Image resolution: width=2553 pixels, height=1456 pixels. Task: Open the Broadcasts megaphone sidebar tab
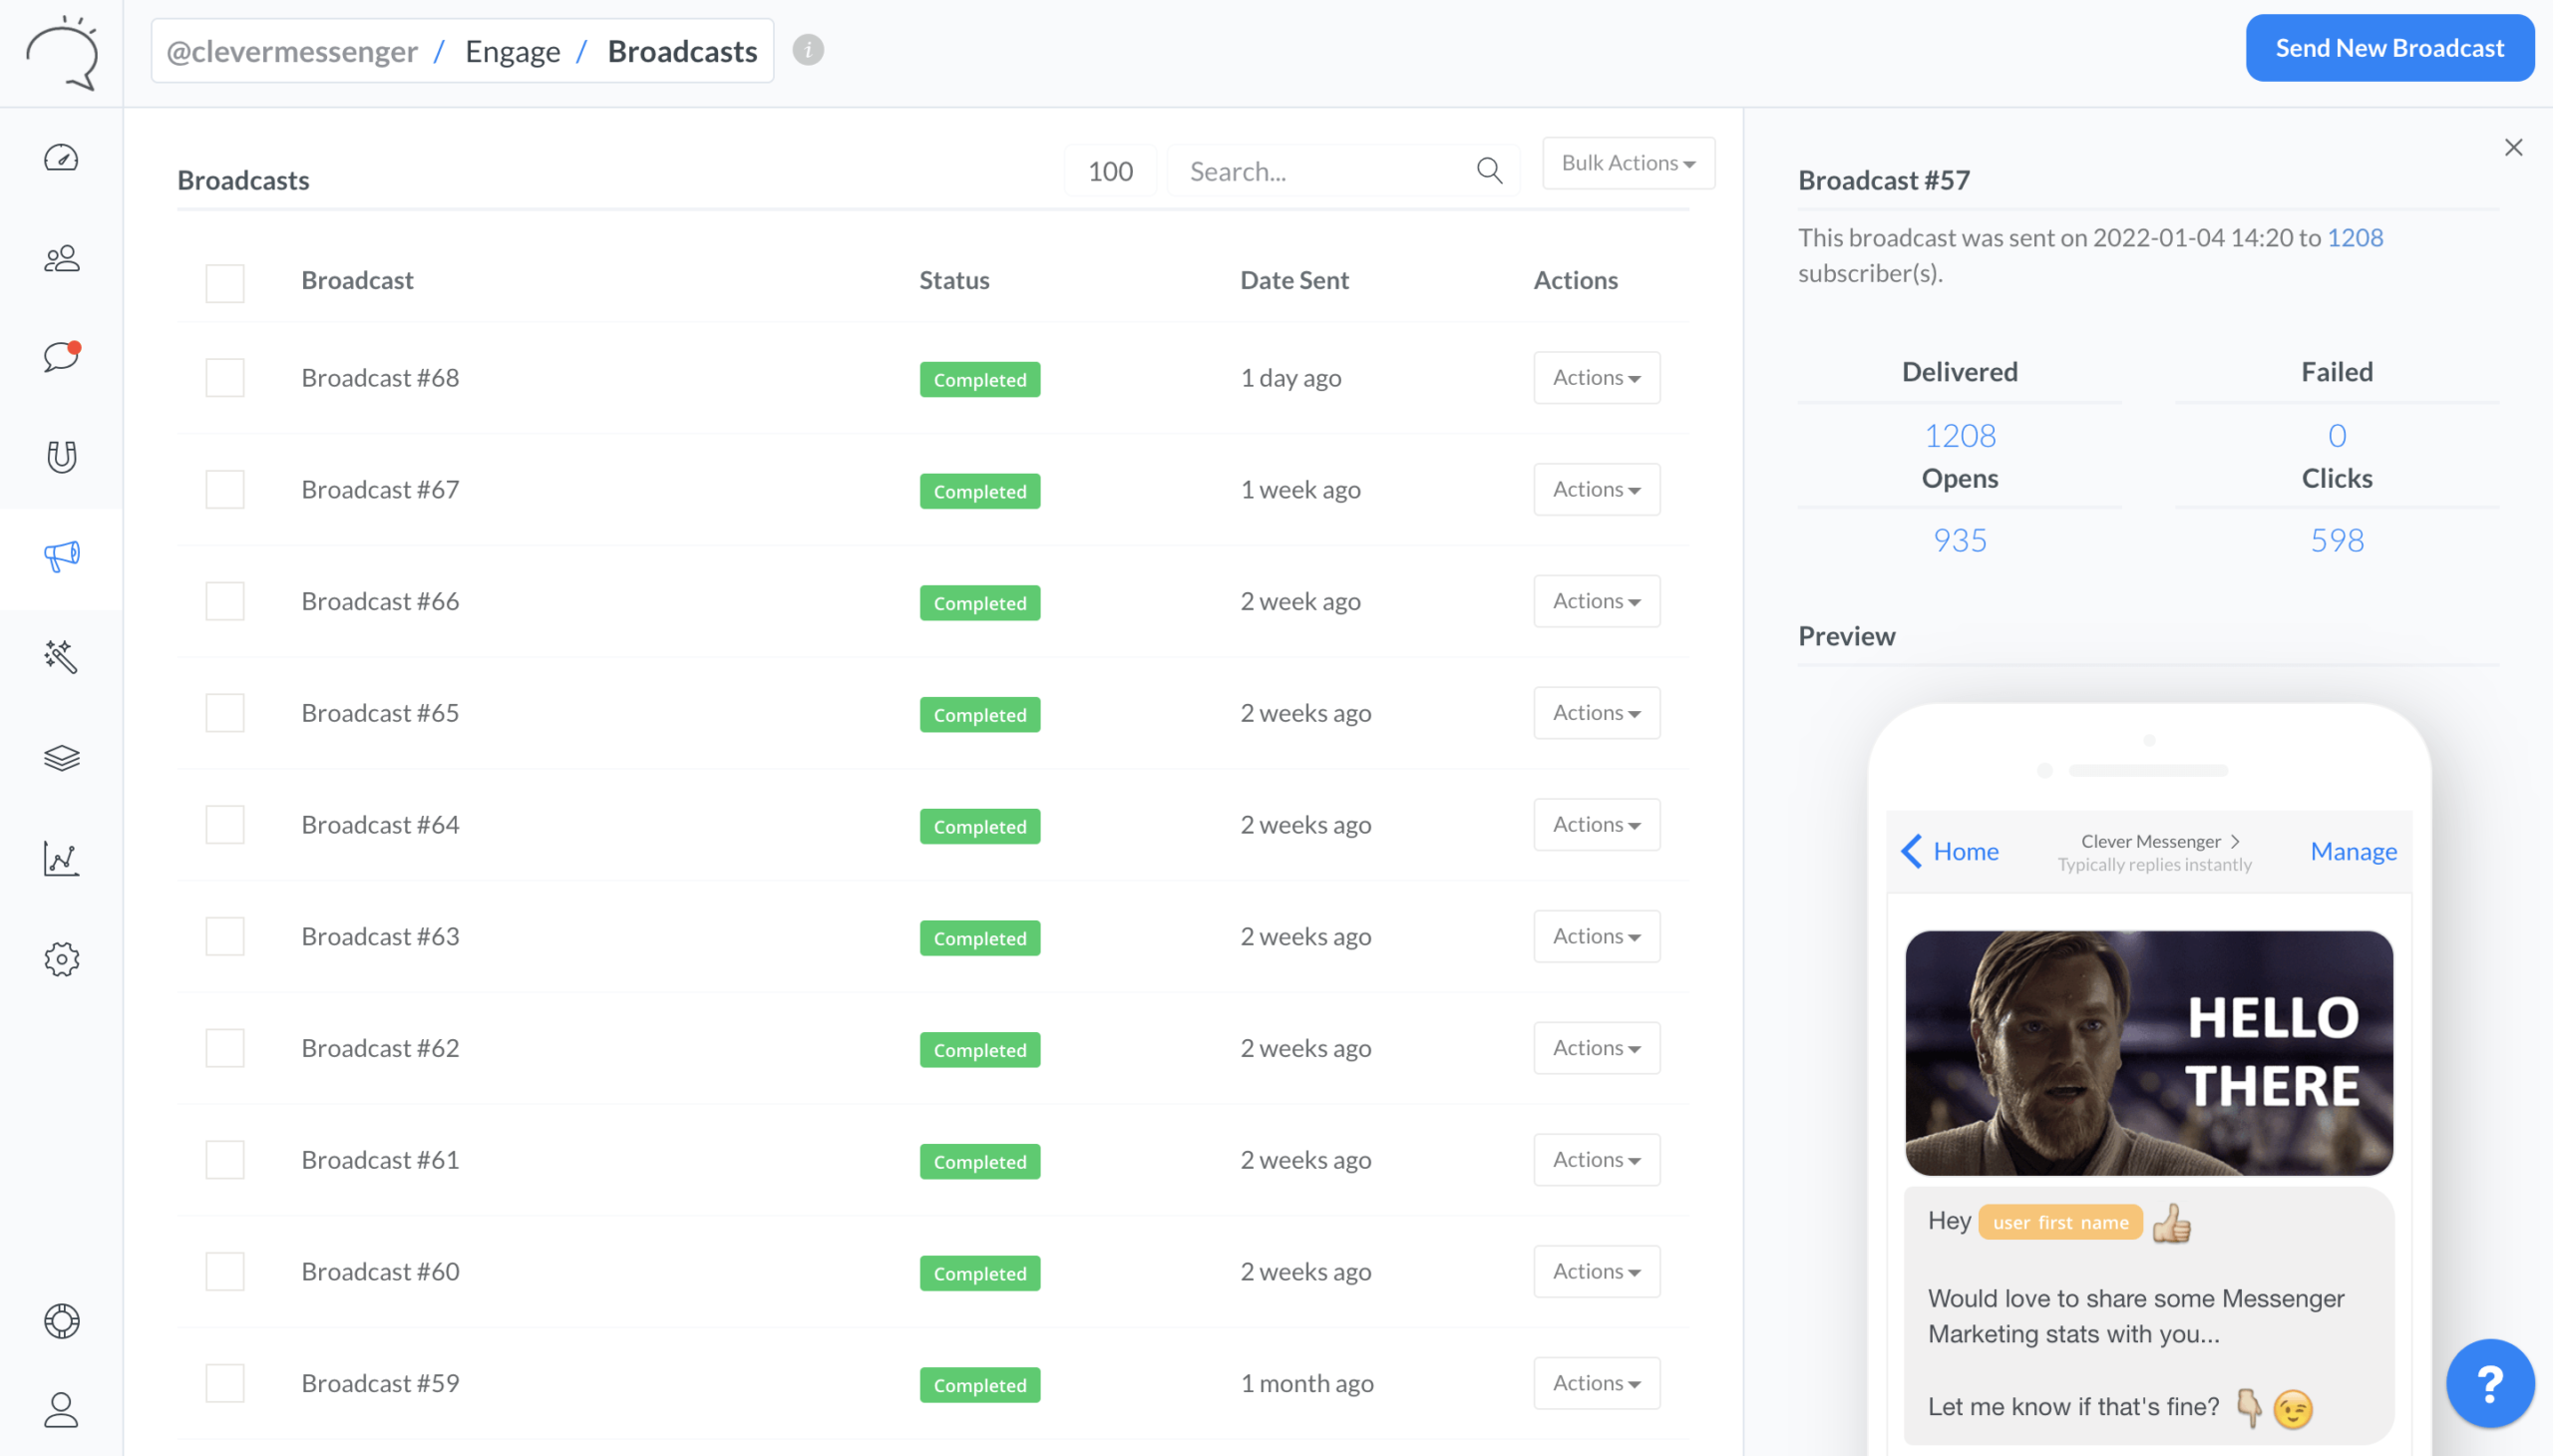pyautogui.click(x=61, y=556)
